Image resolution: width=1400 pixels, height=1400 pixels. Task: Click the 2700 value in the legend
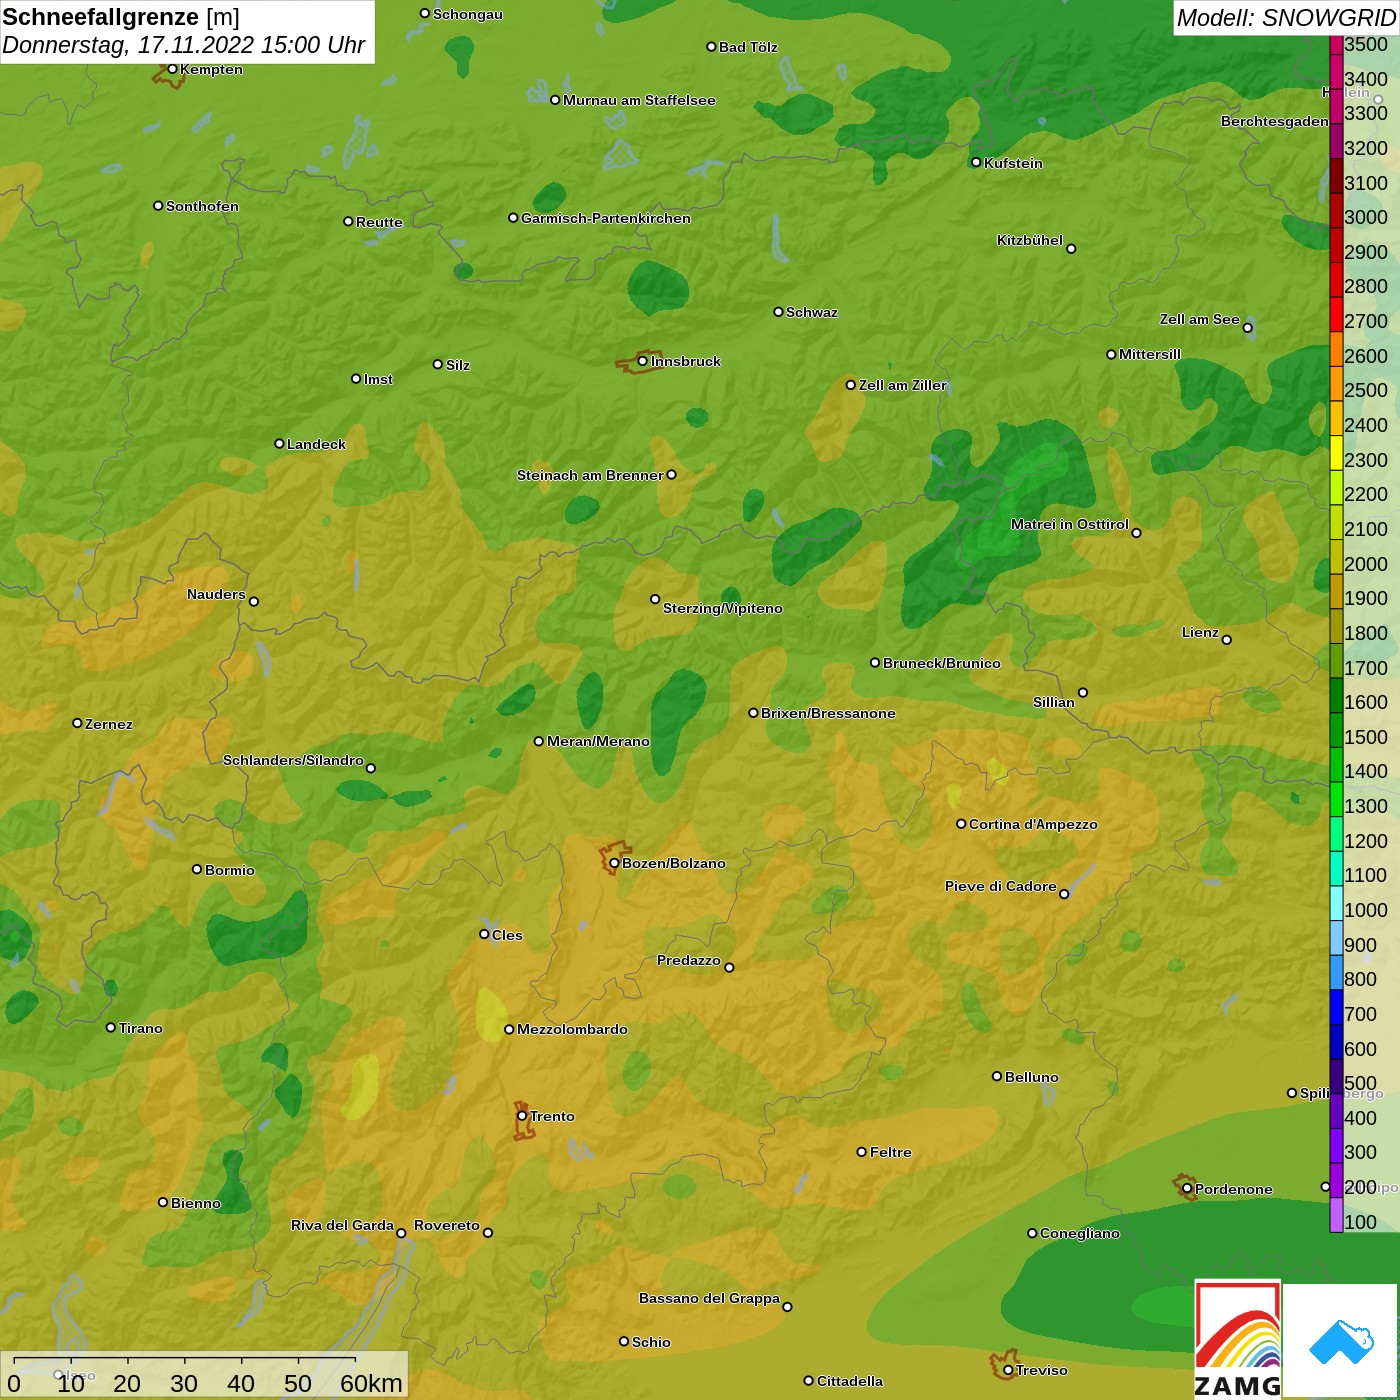click(x=1365, y=321)
